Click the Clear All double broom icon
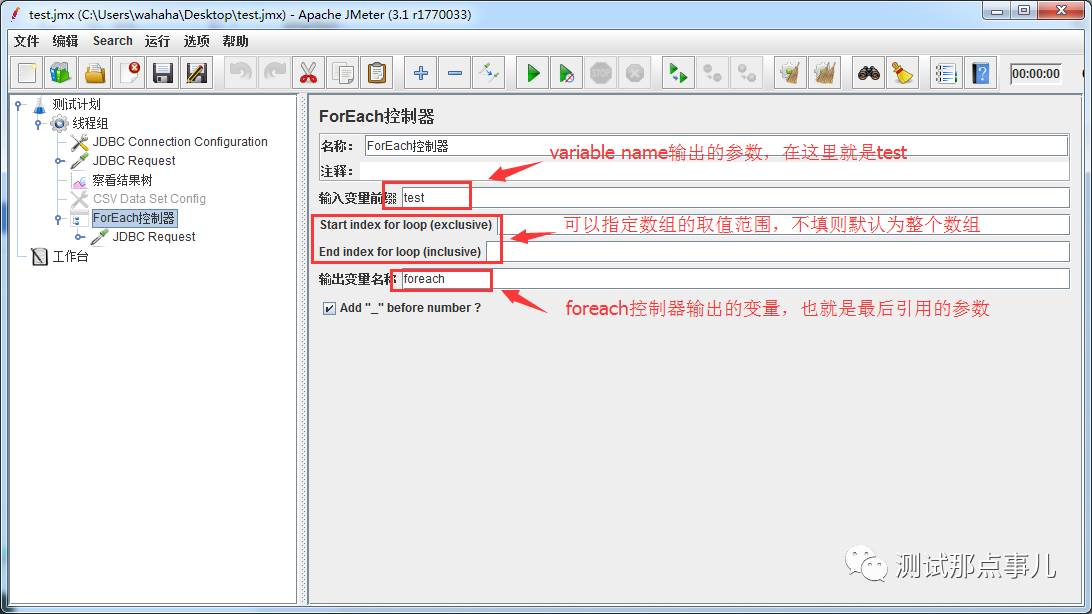 point(825,72)
